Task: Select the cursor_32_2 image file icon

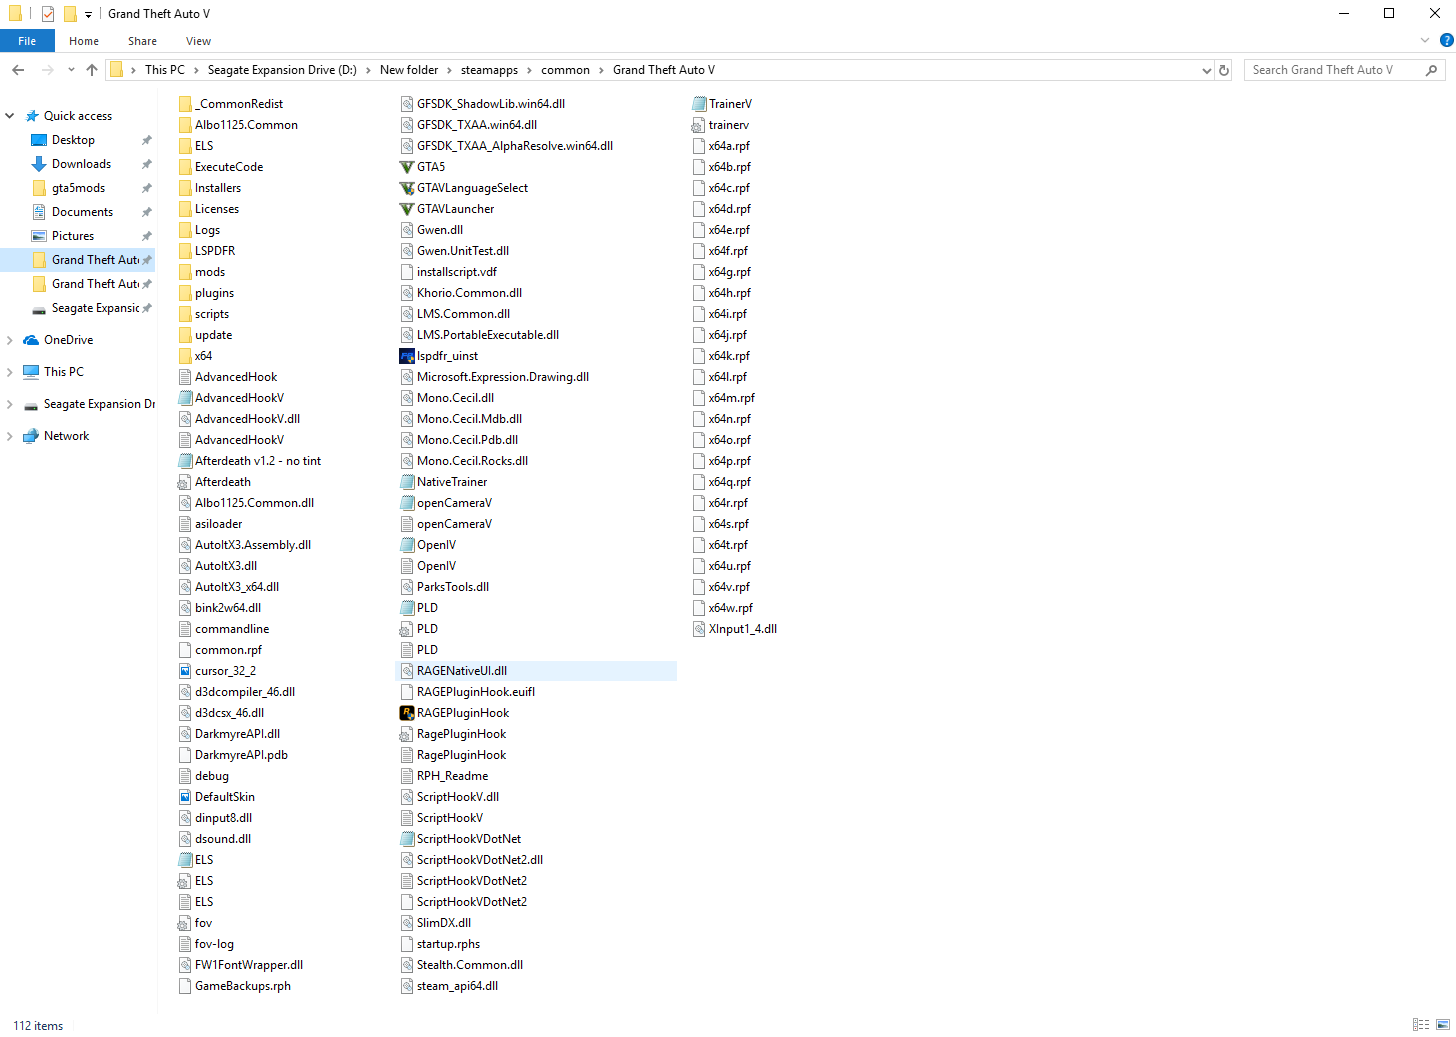Action: tap(184, 671)
